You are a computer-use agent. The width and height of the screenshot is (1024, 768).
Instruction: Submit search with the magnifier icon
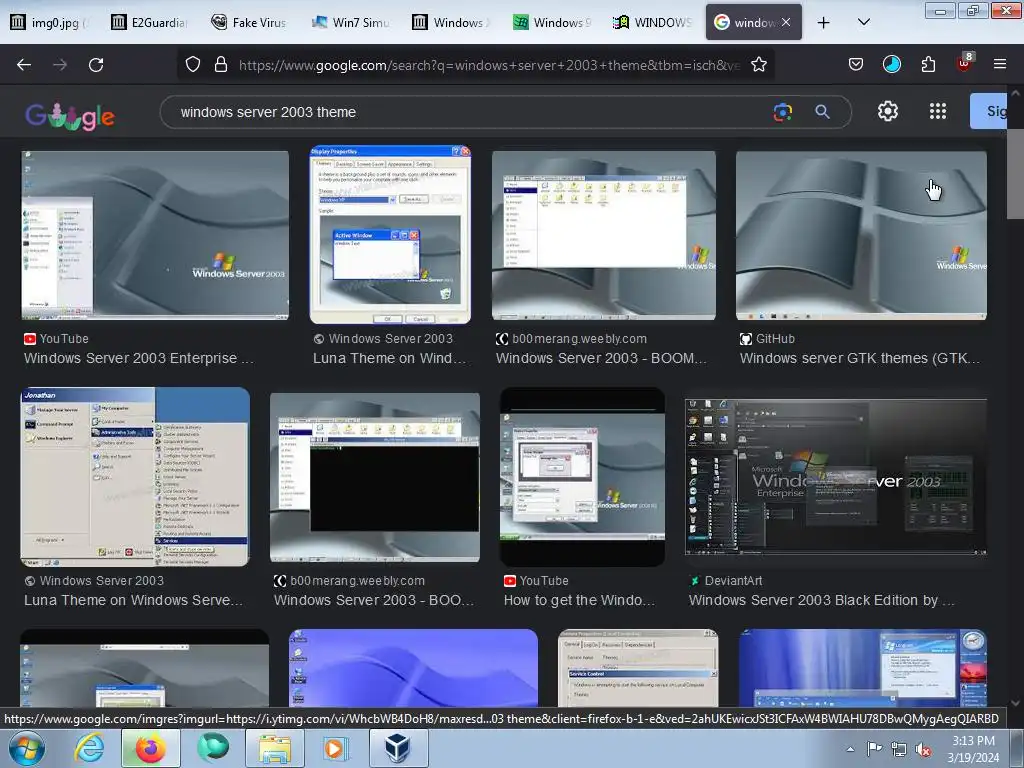(x=822, y=112)
